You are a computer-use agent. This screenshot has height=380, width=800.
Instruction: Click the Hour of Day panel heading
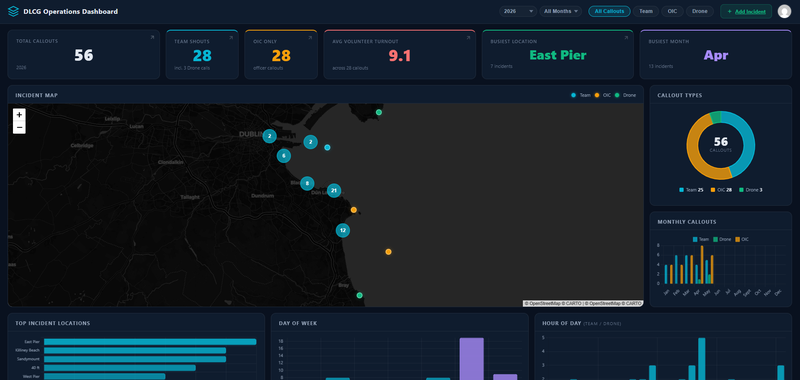coord(562,323)
